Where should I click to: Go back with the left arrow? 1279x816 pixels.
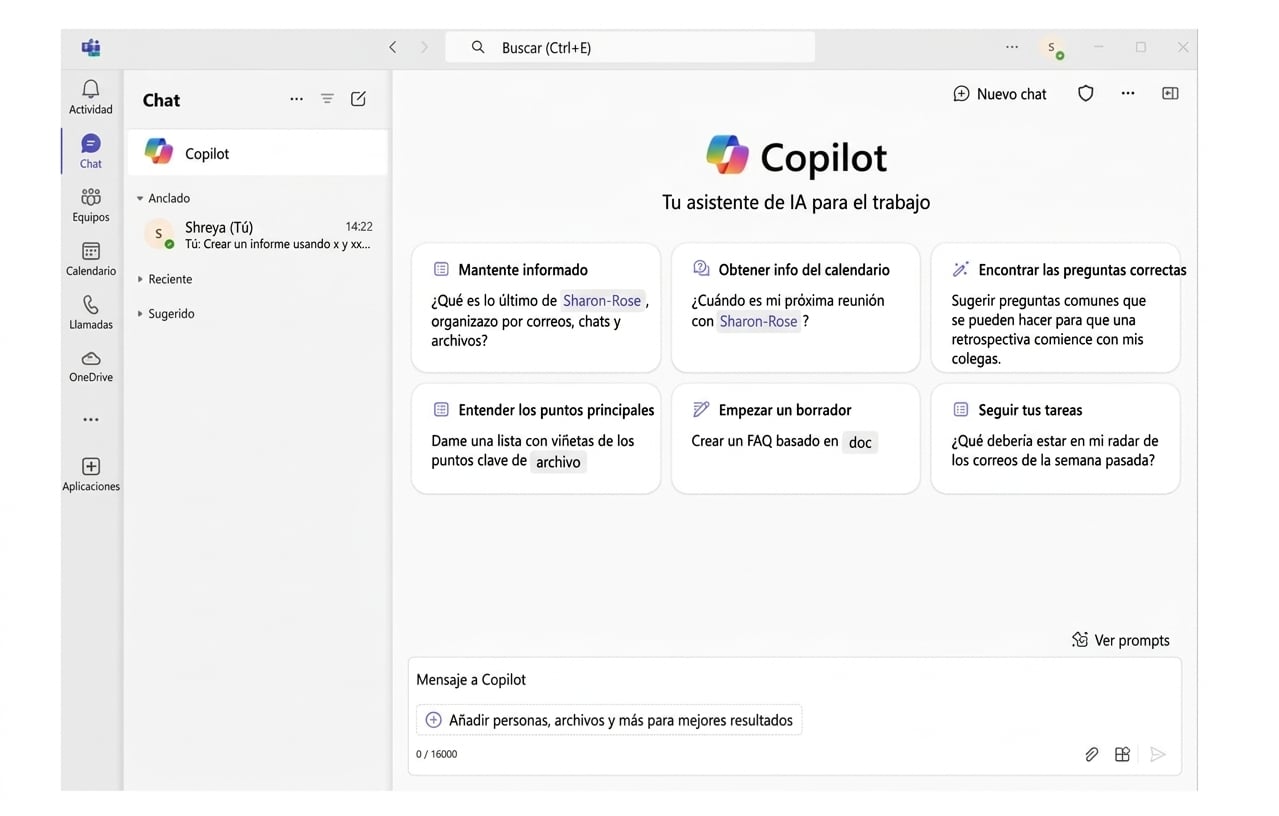pyautogui.click(x=392, y=47)
